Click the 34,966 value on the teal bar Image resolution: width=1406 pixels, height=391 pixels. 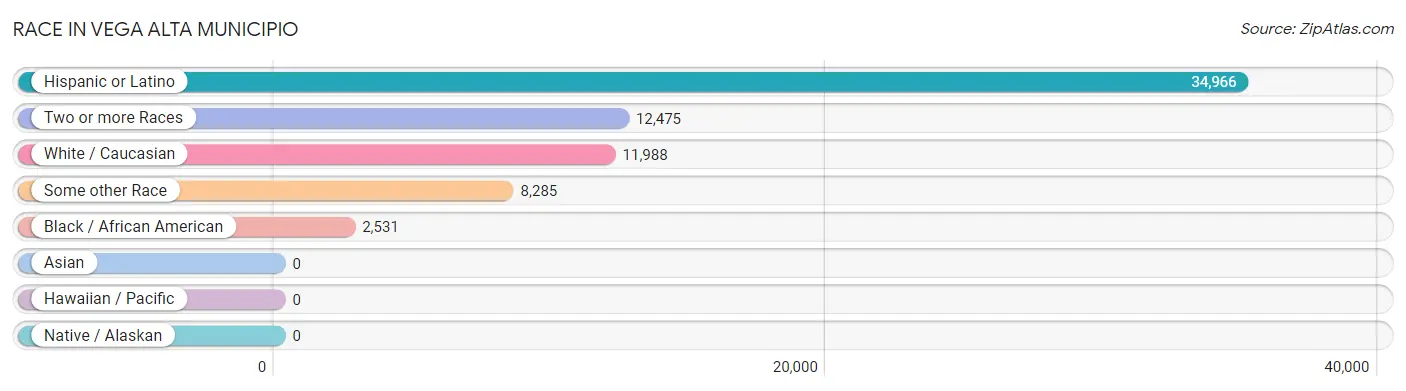coord(1213,82)
